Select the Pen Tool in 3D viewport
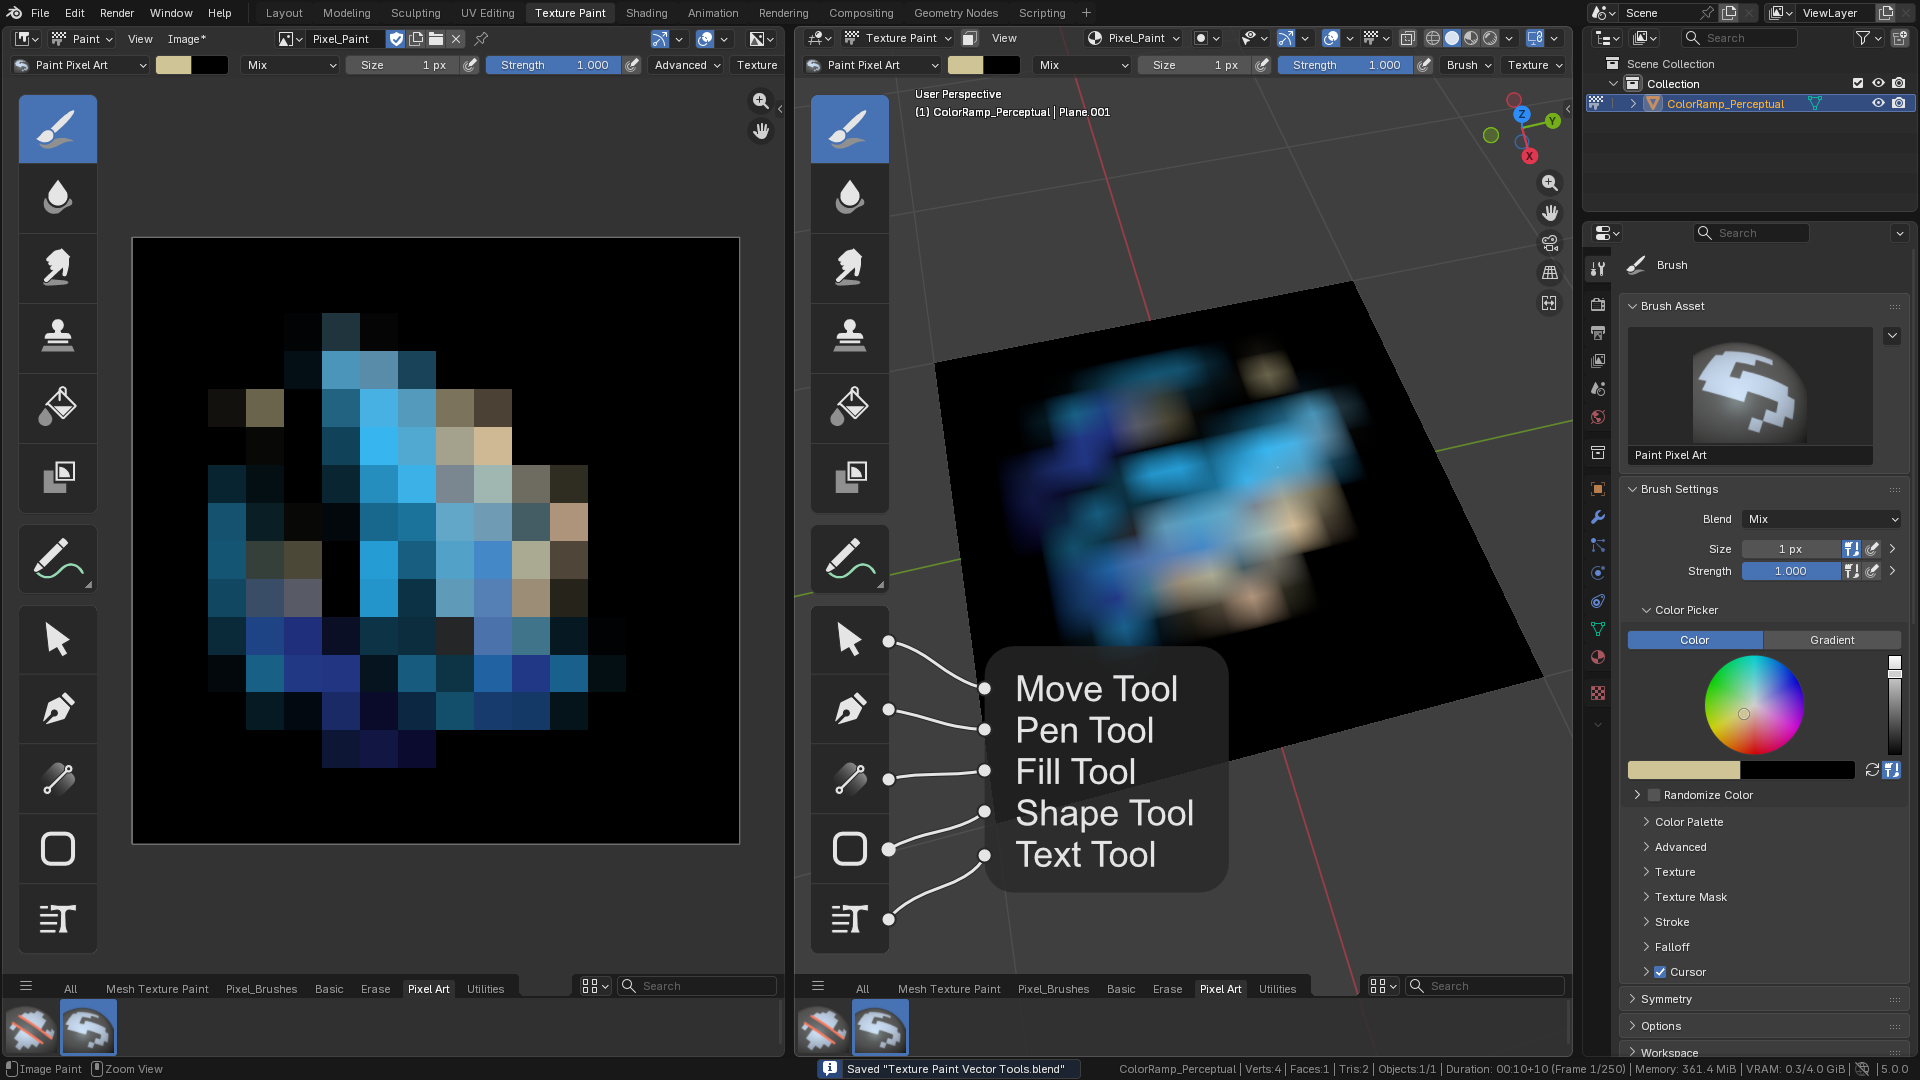Image resolution: width=1920 pixels, height=1080 pixels. (x=850, y=709)
